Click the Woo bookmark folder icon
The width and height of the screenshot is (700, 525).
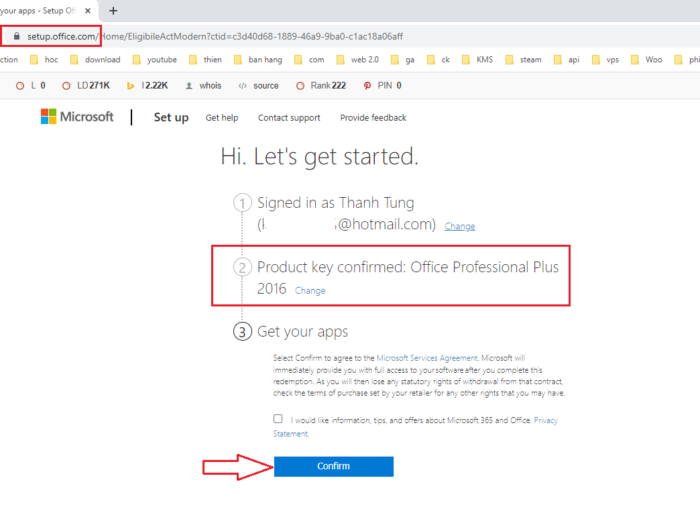635,60
